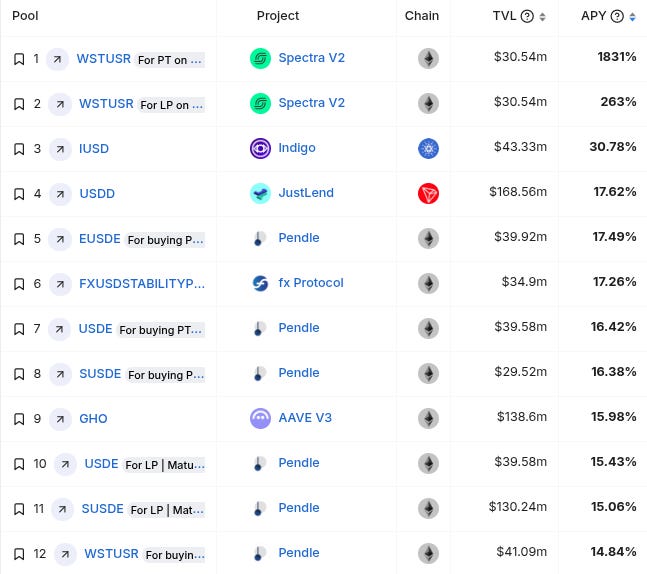Click the $168.56m TVL value

[x=518, y=191]
